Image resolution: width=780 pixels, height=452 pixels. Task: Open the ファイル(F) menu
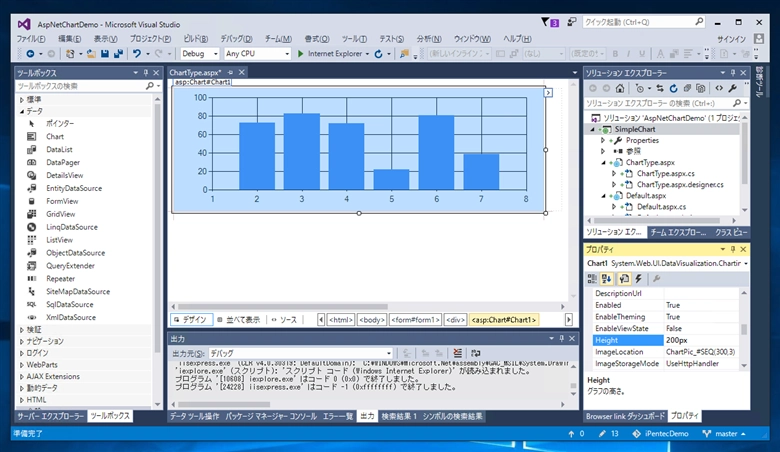(x=31, y=39)
